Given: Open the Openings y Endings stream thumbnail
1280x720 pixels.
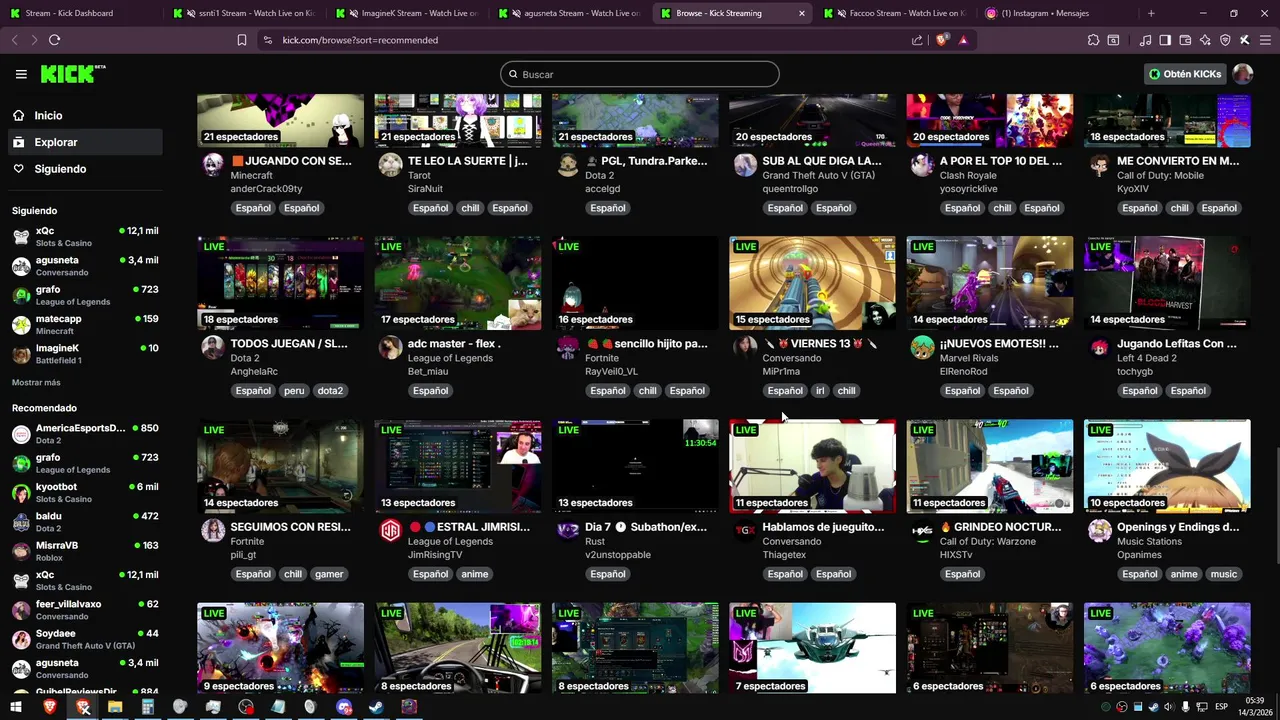Looking at the screenshot, I should click(1167, 466).
